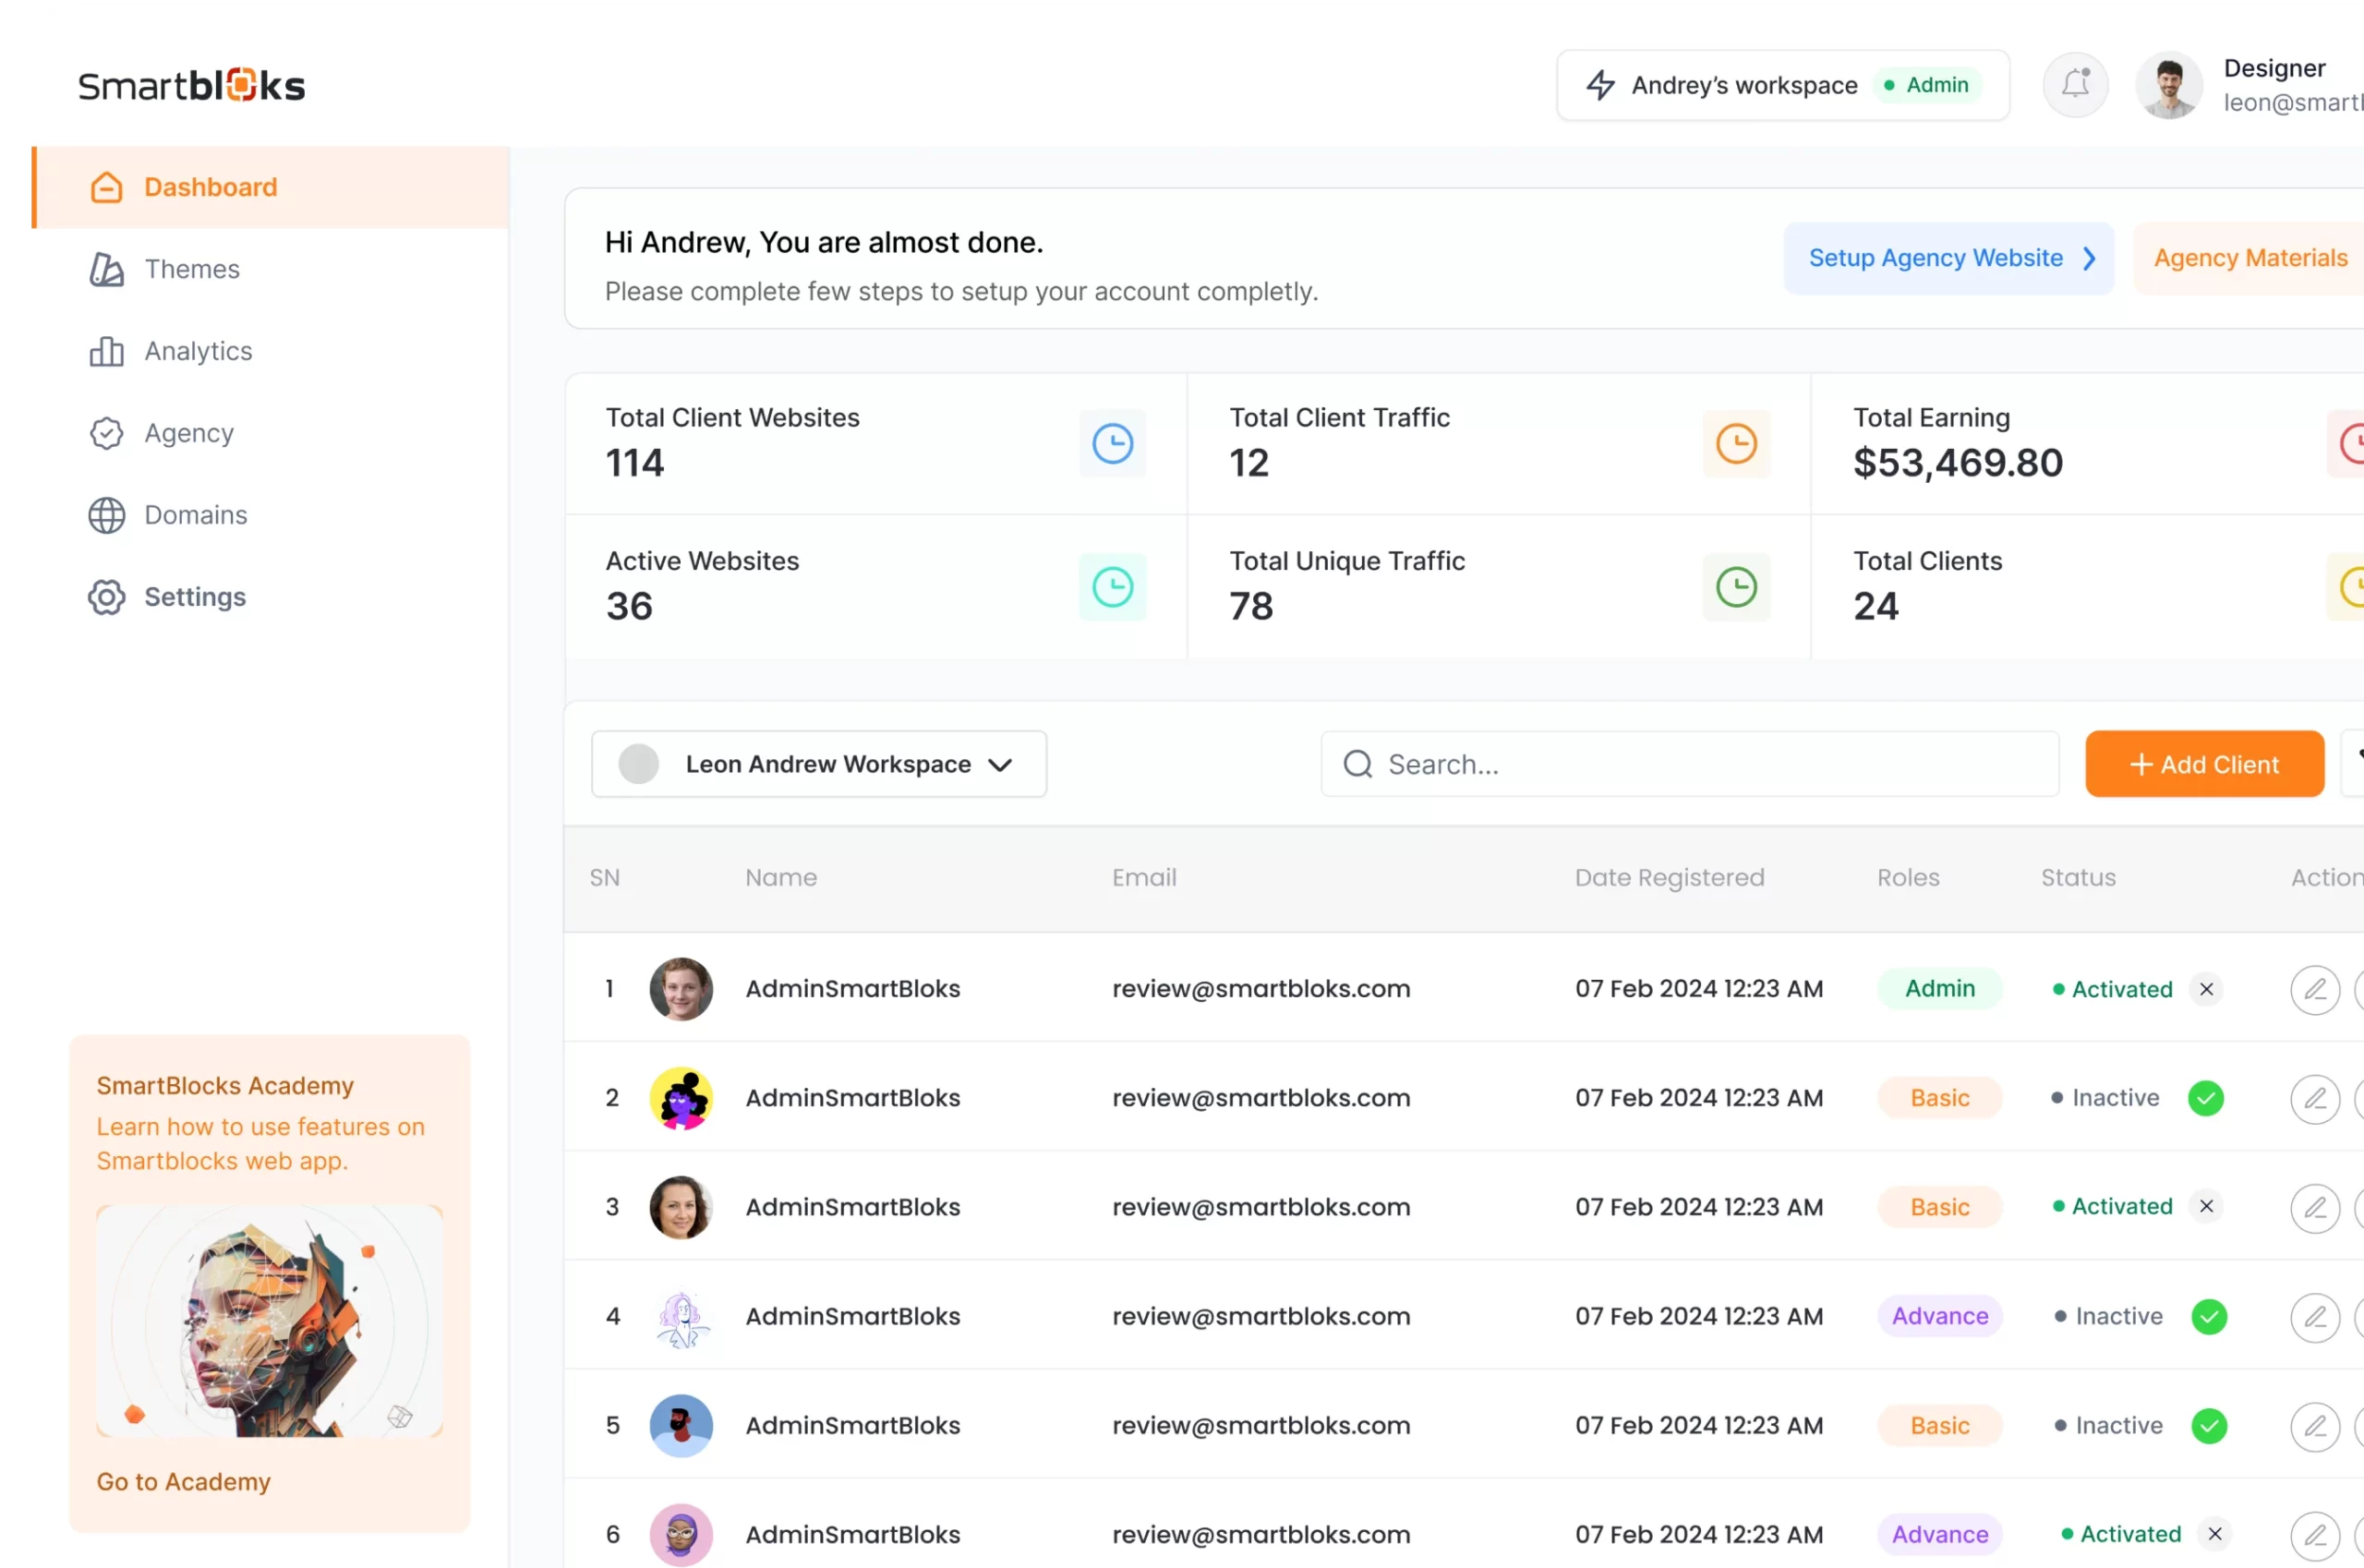Click the notification bell icon

[x=2075, y=85]
